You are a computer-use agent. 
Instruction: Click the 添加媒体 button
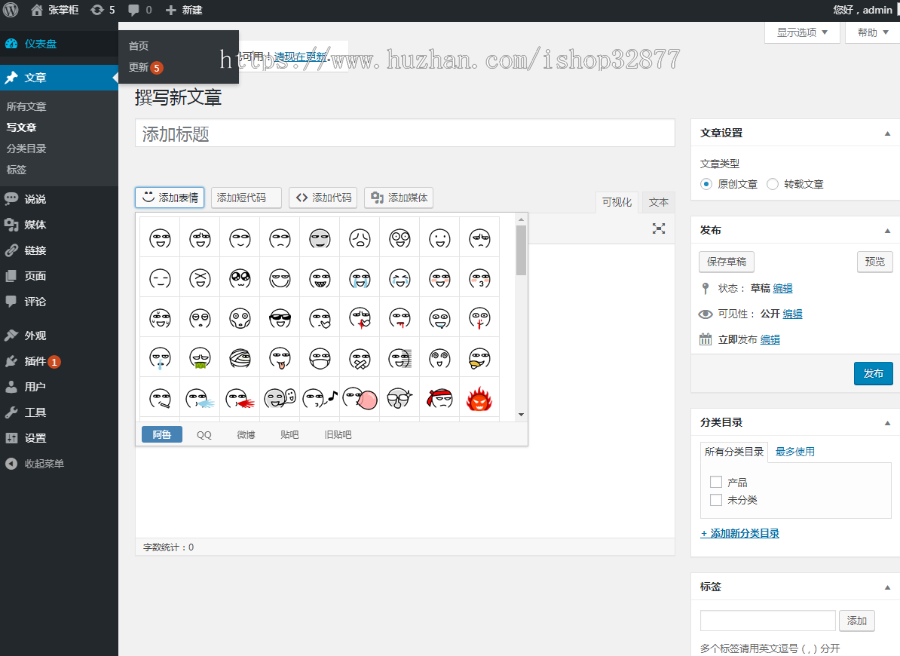tap(399, 197)
